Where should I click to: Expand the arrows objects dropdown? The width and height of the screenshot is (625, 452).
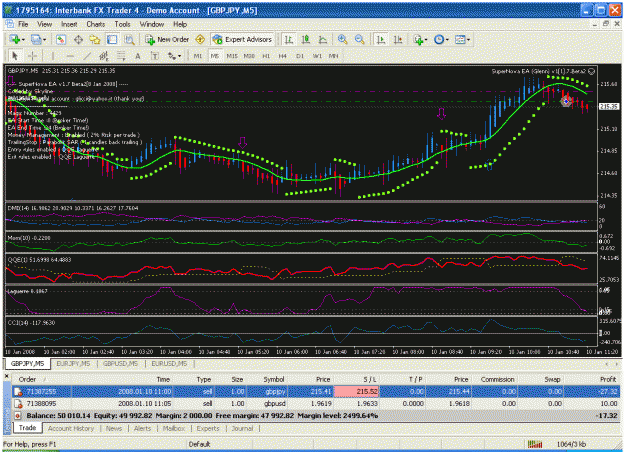(179, 57)
